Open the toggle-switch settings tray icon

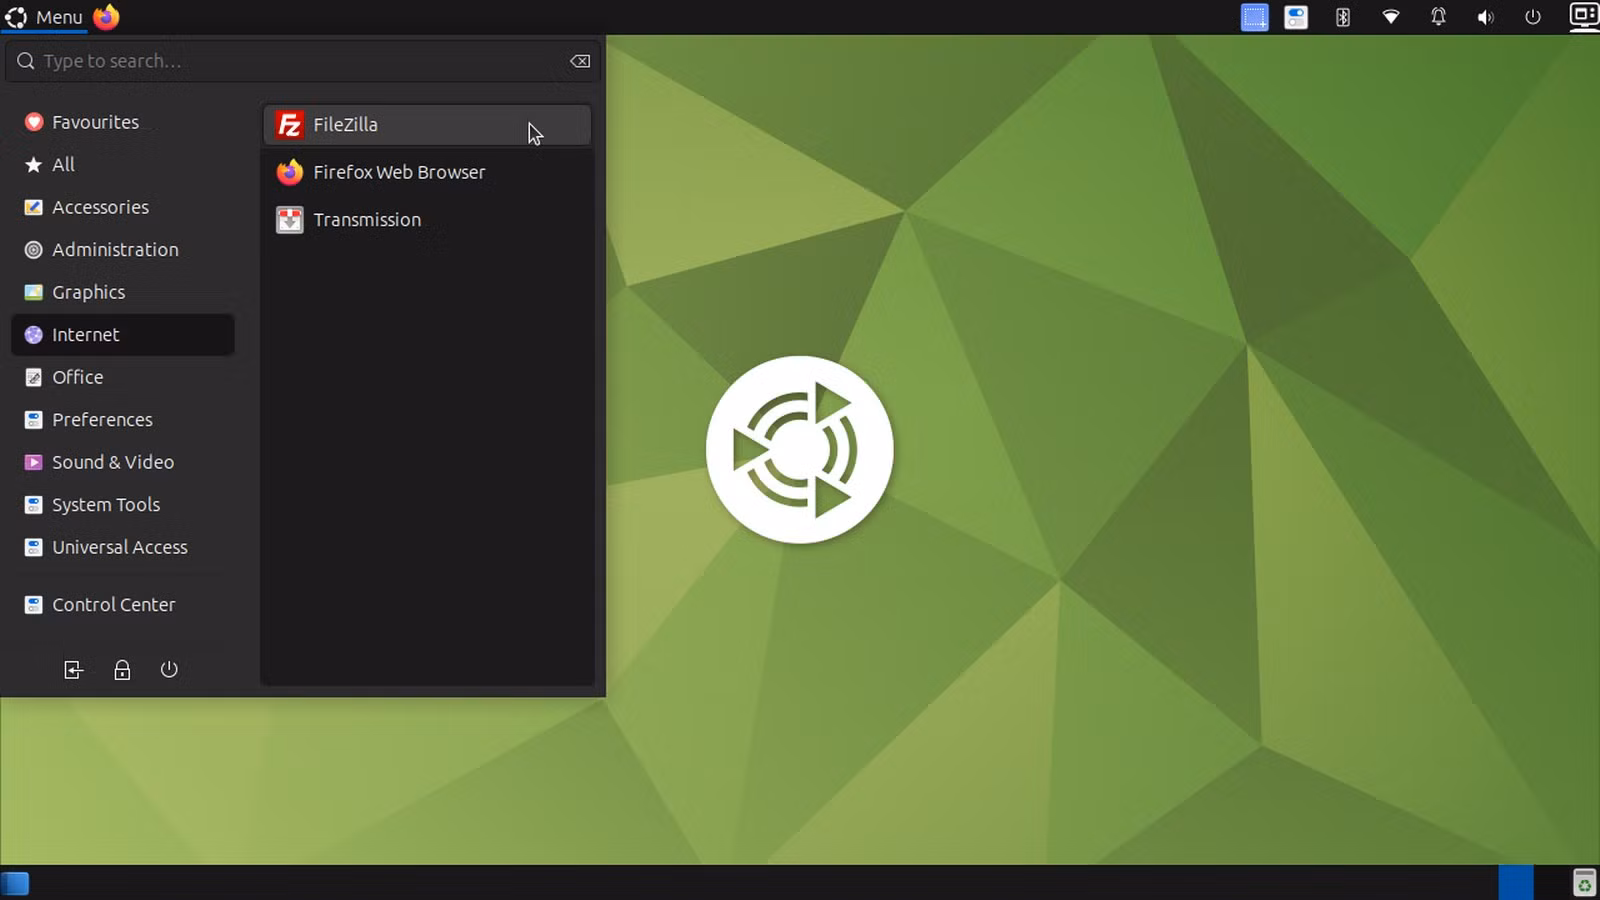(x=1296, y=17)
